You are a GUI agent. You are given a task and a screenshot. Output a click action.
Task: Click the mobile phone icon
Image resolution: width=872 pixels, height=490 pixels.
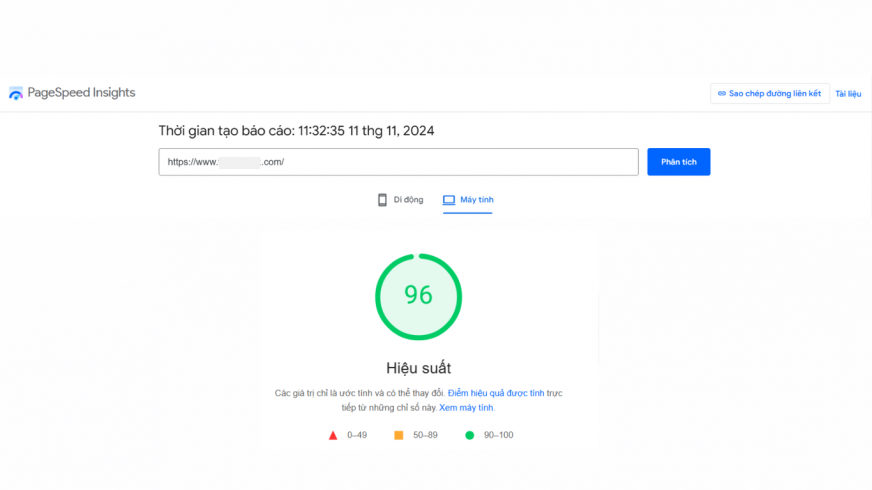[382, 200]
